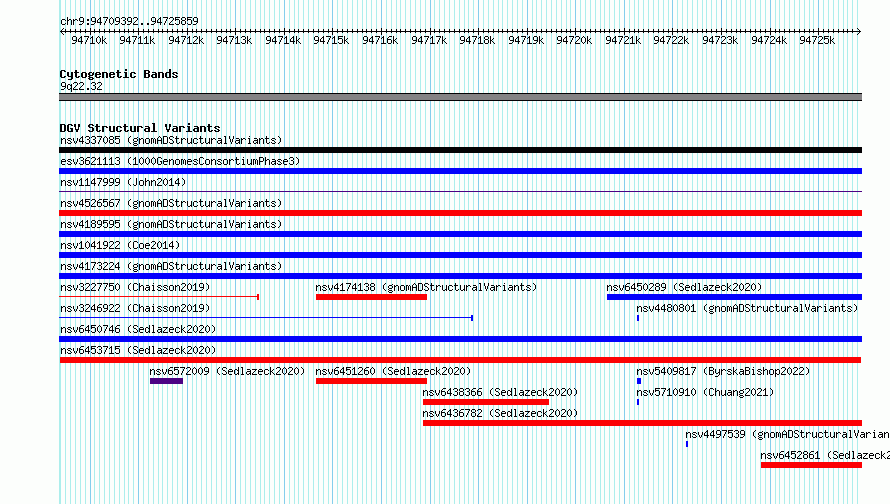The image size is (890, 504).
Task: Click the nsv3246922 Chaisson2019 label
Action: (135, 308)
